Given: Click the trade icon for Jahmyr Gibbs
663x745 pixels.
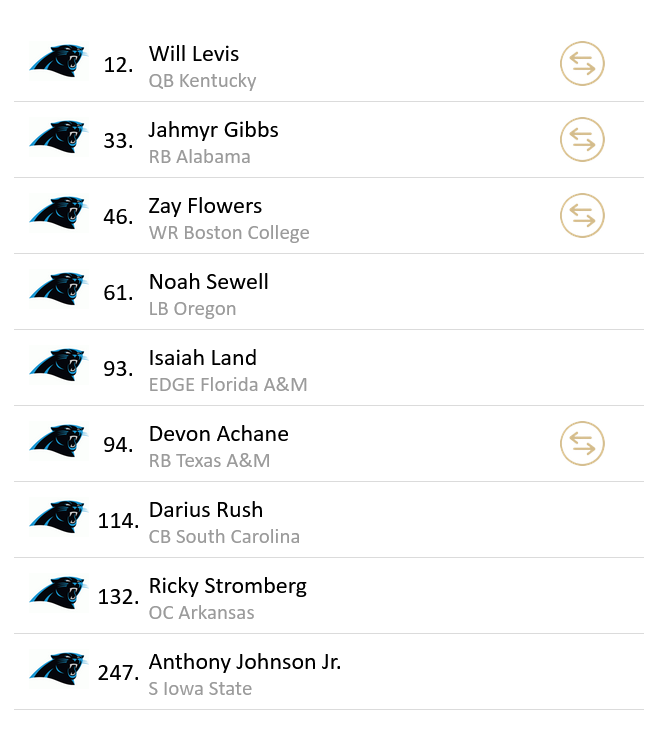Looking at the screenshot, I should (x=582, y=140).
